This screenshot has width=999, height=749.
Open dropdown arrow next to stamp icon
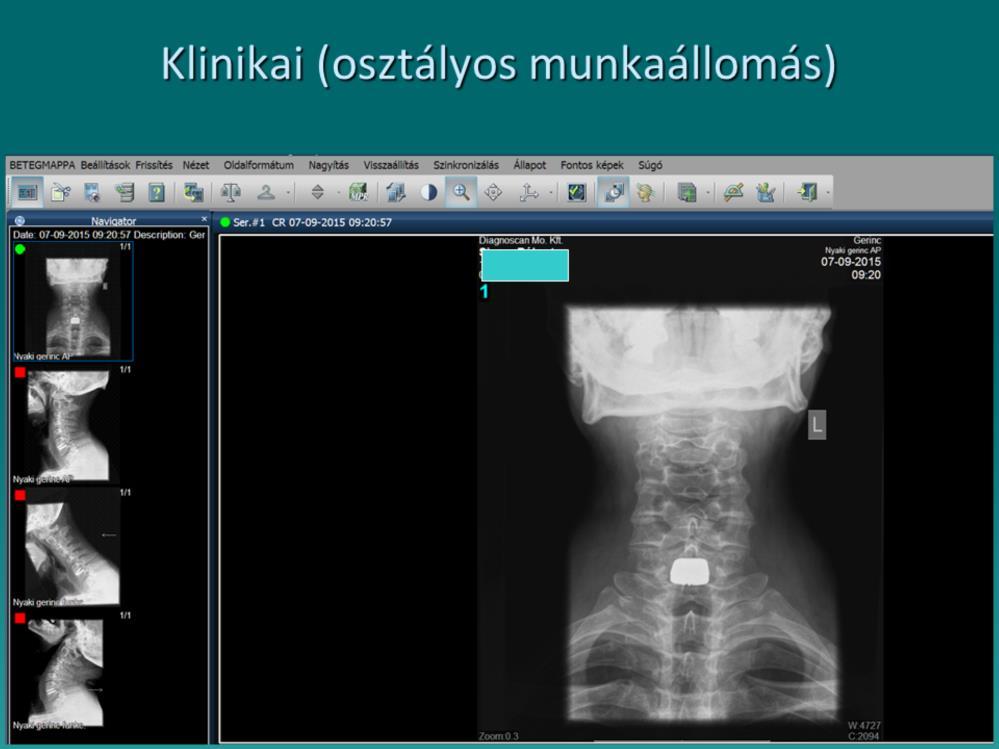click(x=288, y=192)
